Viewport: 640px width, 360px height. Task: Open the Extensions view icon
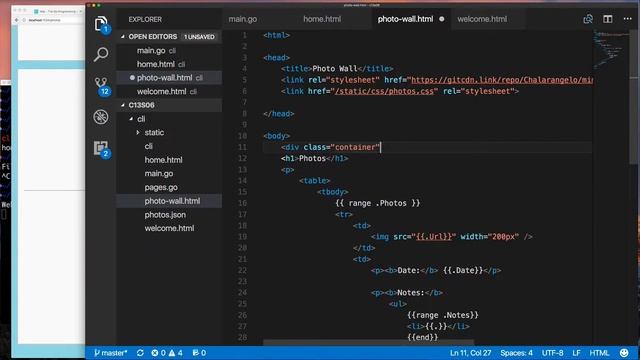click(101, 149)
